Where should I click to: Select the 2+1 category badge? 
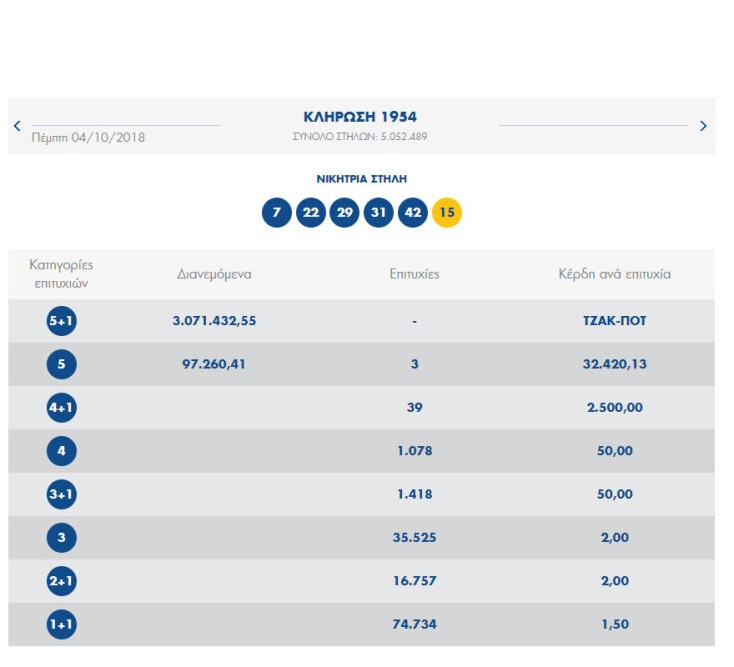(61, 581)
